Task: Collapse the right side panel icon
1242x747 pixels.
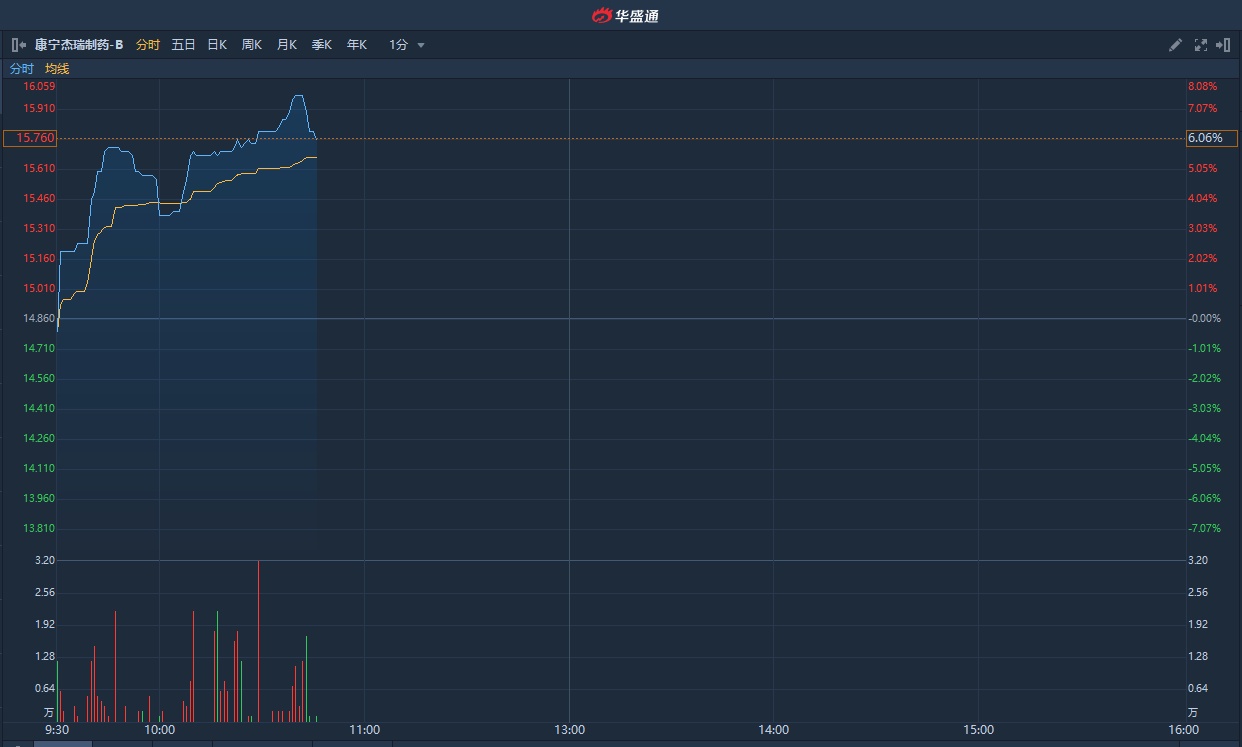Action: pos(1223,45)
